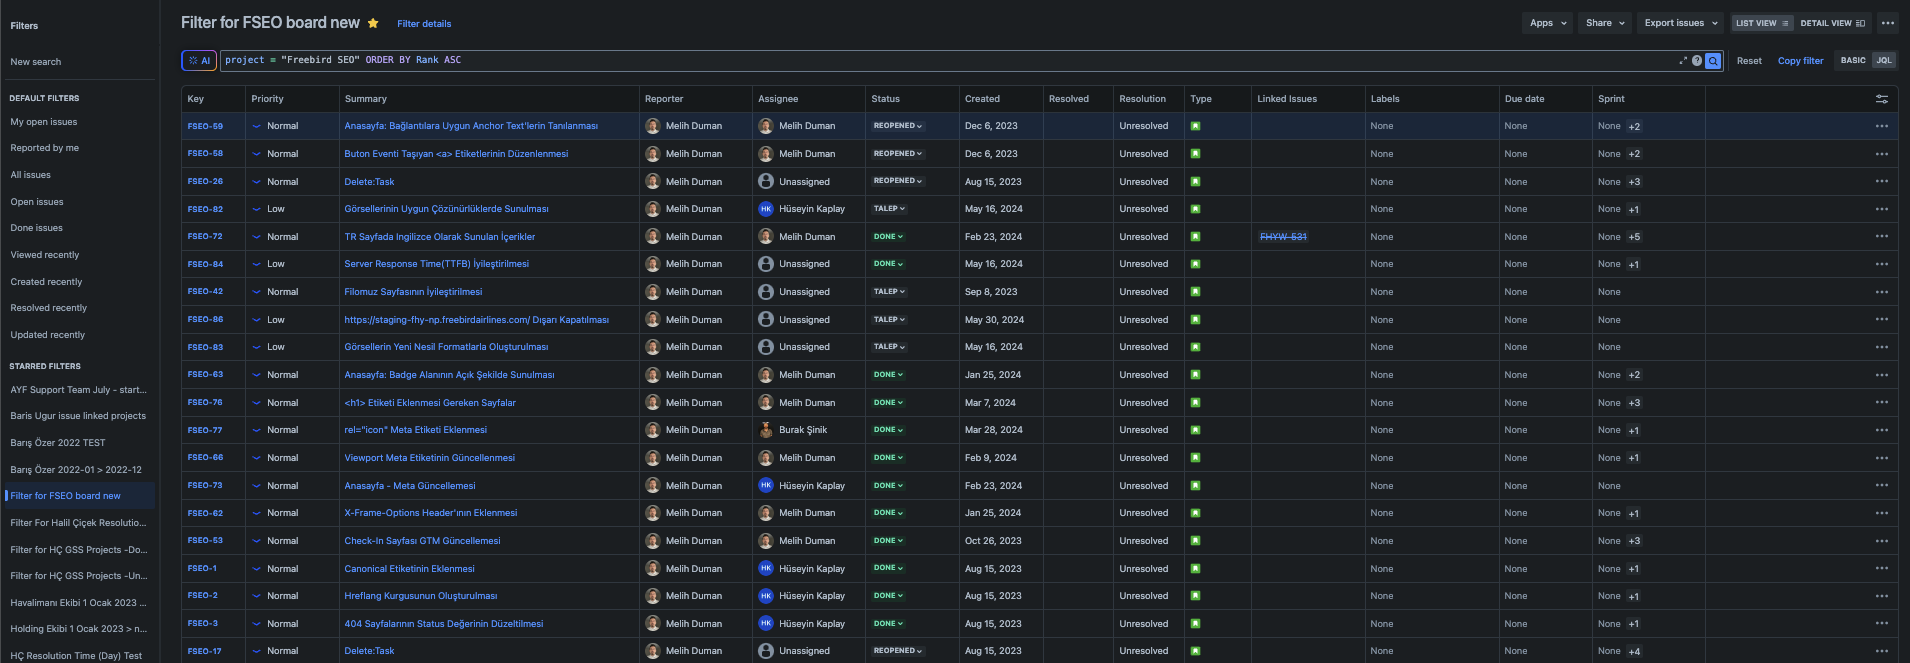1910x663 pixels.
Task: Open My open issues filter
Action: (x=44, y=122)
